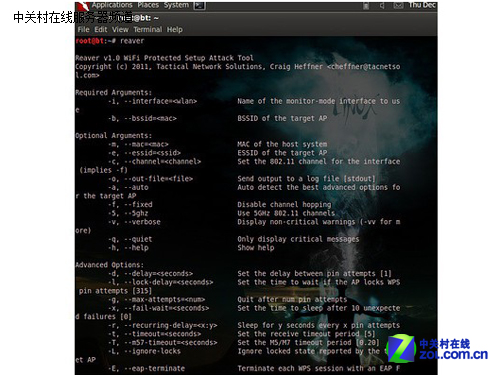Viewport: 500px width, 375px height.
Task: Open the mail envelope tray icon
Action: (398, 6)
